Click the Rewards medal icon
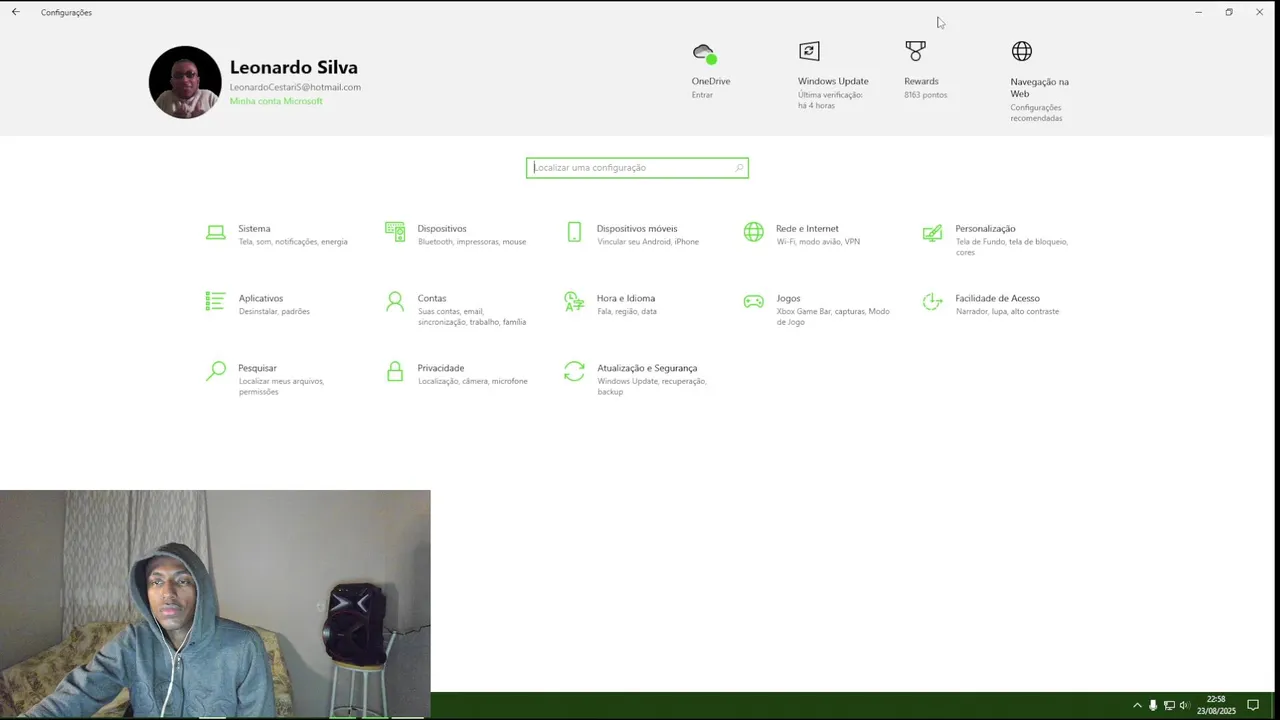The width and height of the screenshot is (1280, 720). [915, 51]
